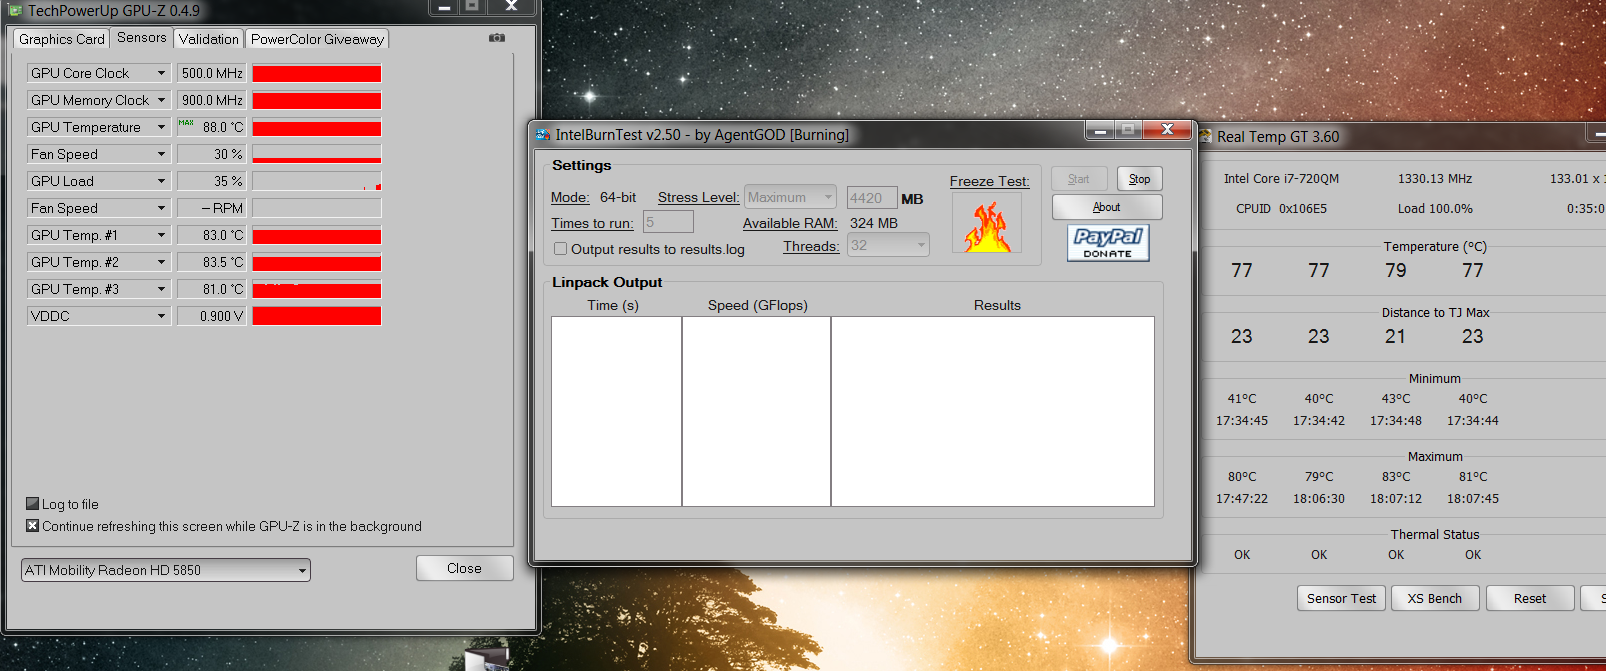Viewport: 1606px width, 671px height.
Task: Click the GPU-Z title bar app icon
Action: click(x=15, y=10)
